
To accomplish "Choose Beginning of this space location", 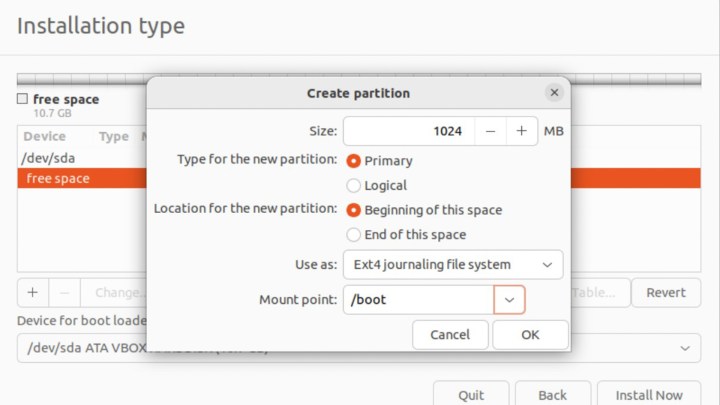I will coord(353,210).
